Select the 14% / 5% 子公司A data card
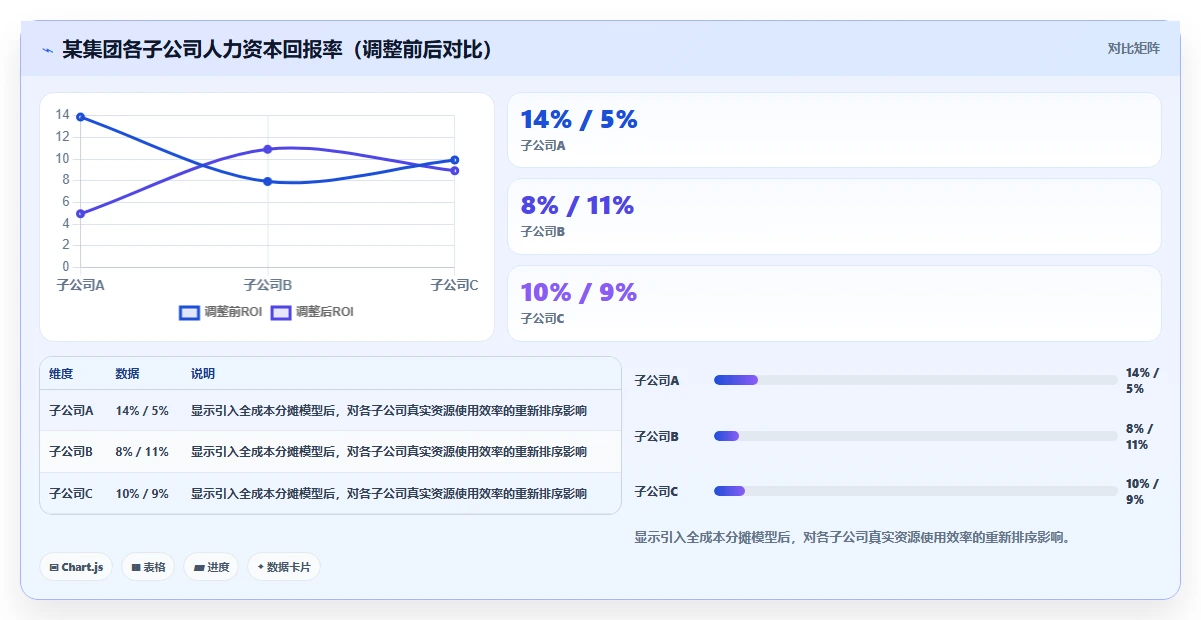 [834, 130]
